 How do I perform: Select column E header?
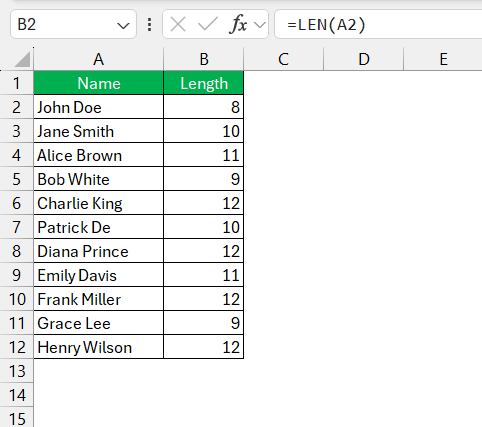coord(443,59)
